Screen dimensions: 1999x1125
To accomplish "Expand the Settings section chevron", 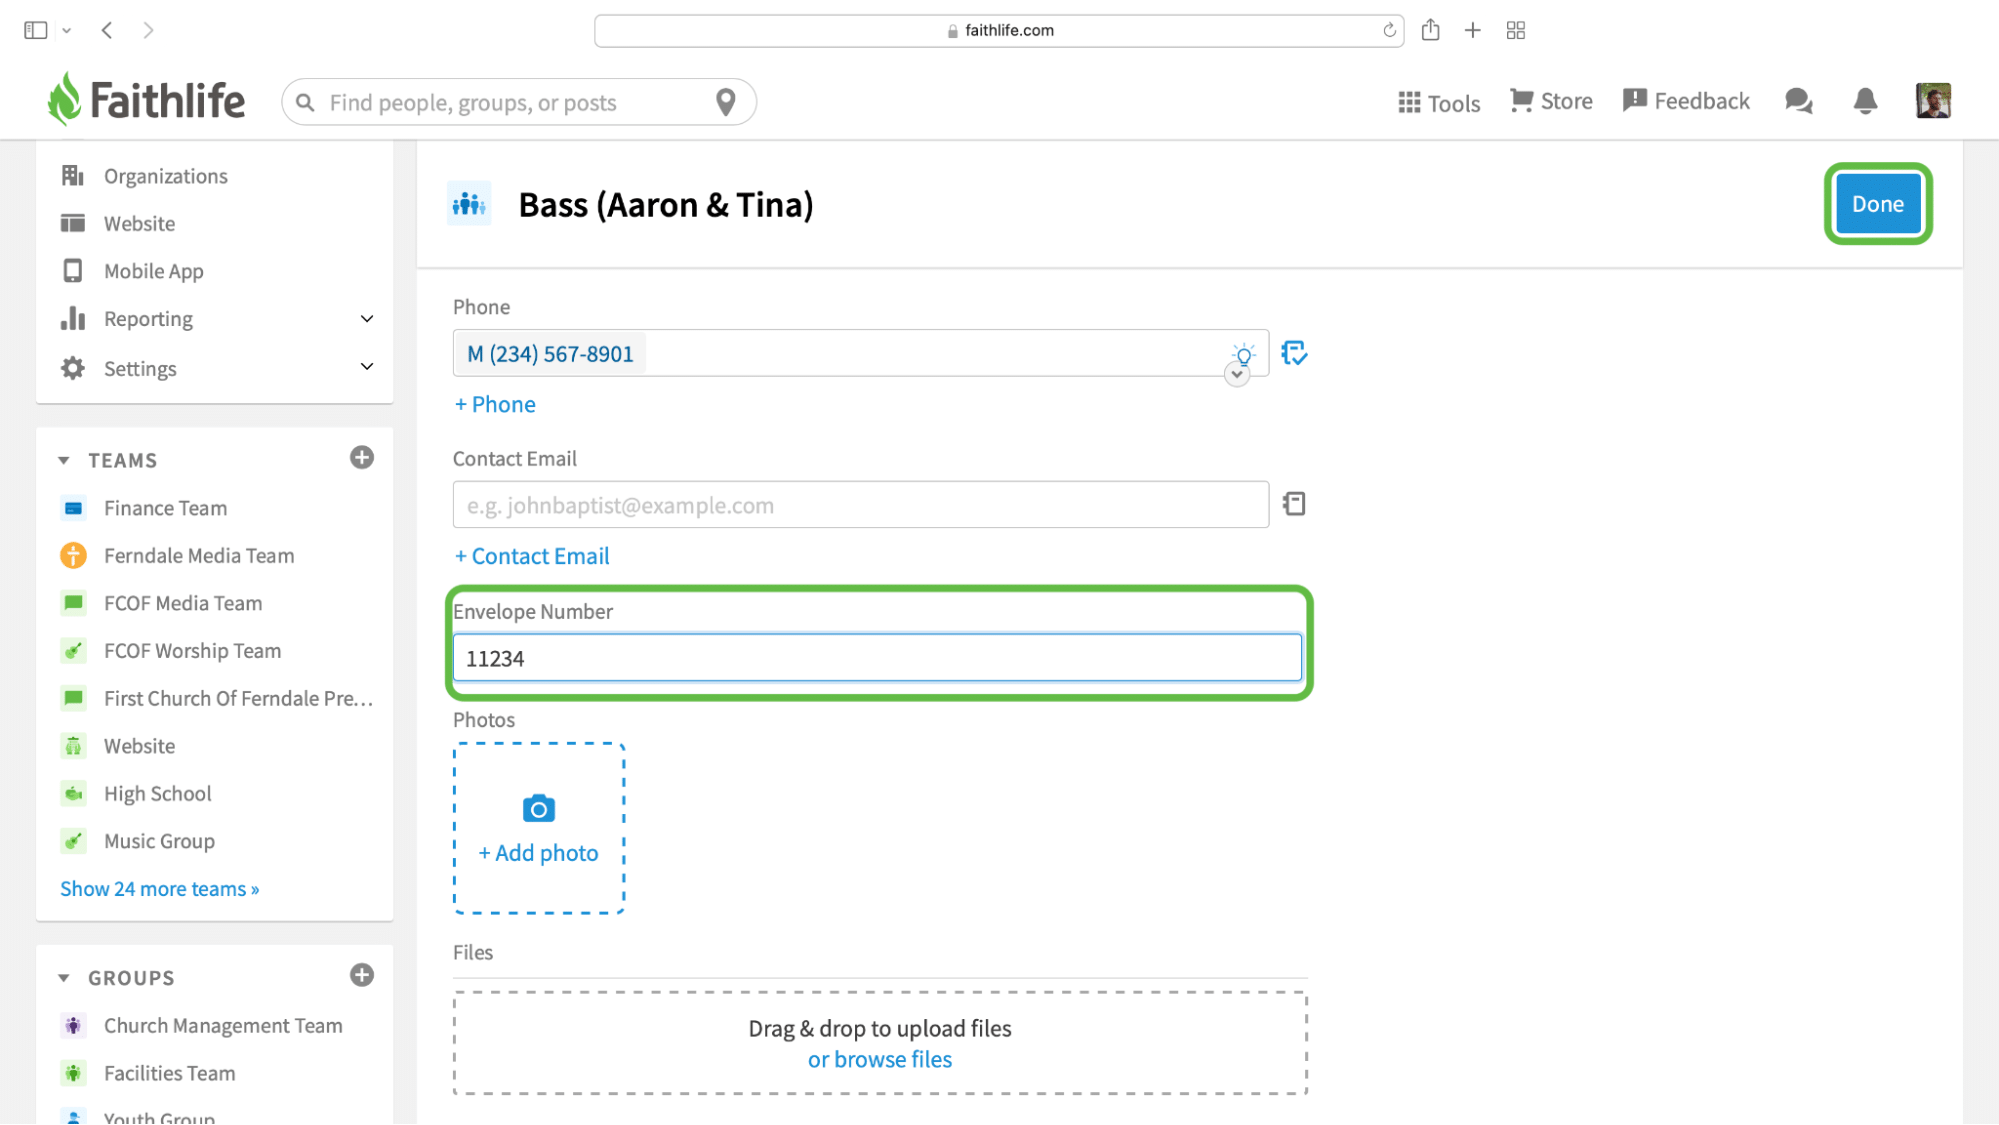I will point(367,367).
